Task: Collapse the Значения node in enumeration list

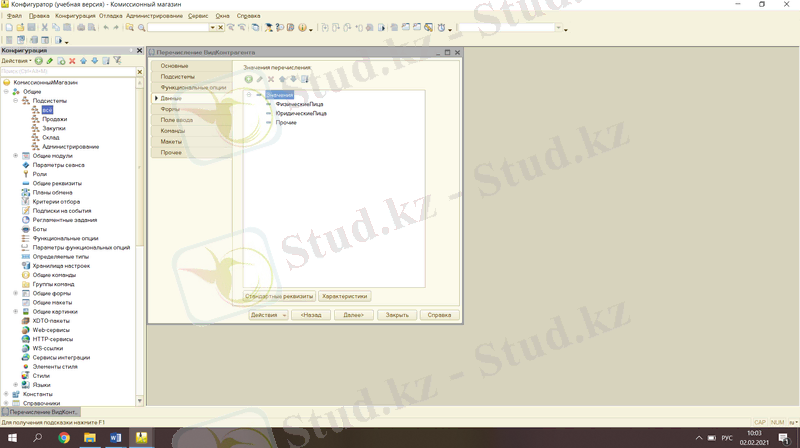Action: [249, 95]
